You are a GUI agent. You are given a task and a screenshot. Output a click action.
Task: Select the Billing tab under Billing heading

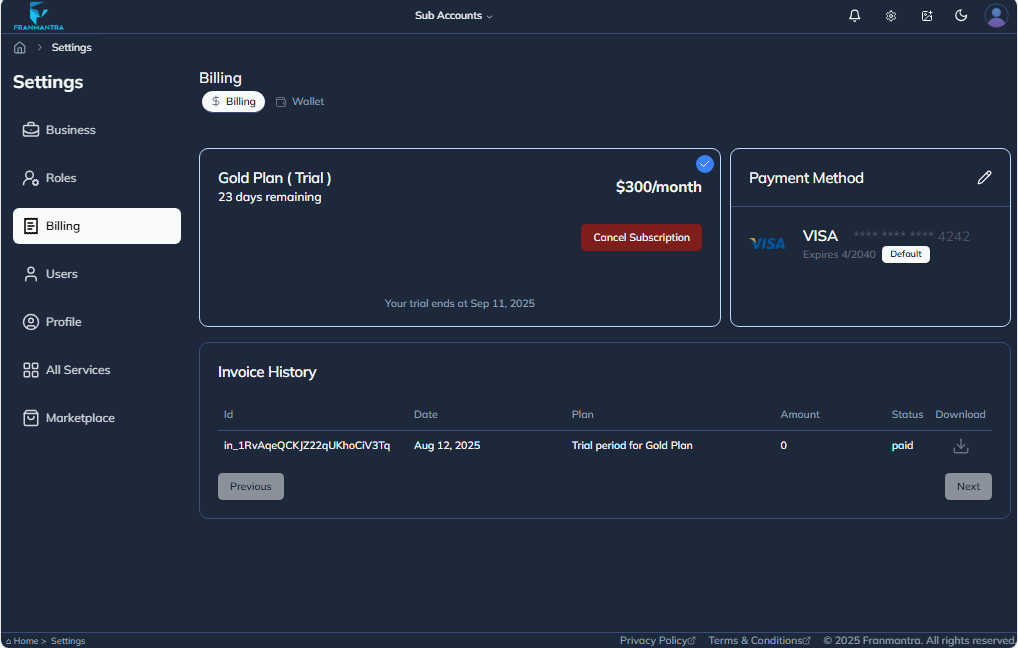pos(233,101)
